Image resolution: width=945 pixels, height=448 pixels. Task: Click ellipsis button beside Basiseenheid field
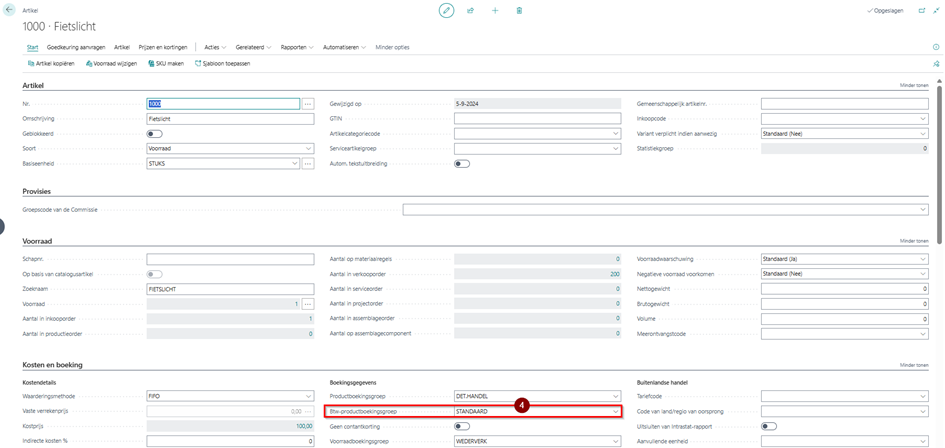(x=308, y=163)
